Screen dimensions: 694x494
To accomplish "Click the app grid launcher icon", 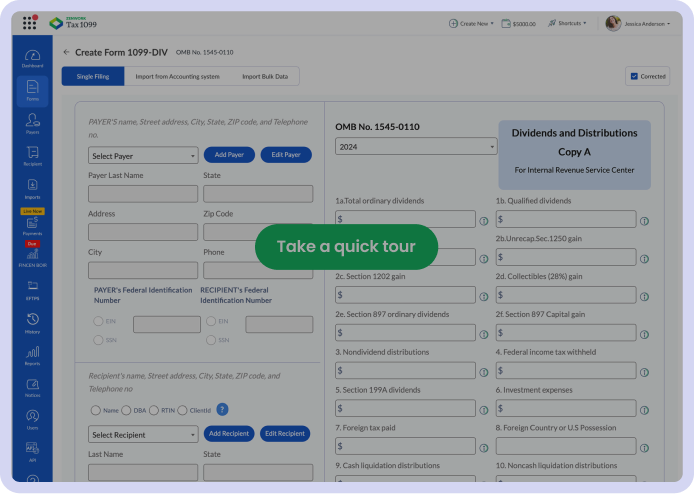I will 30,22.
